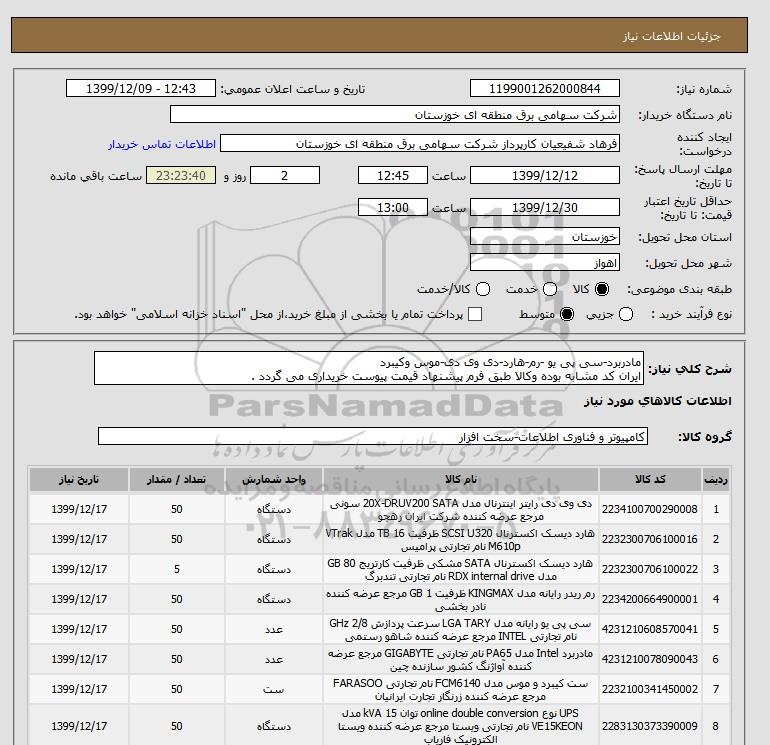This screenshot has height=745, width=770.
Task: Click the شماره نیاز number field
Action: pos(544,89)
